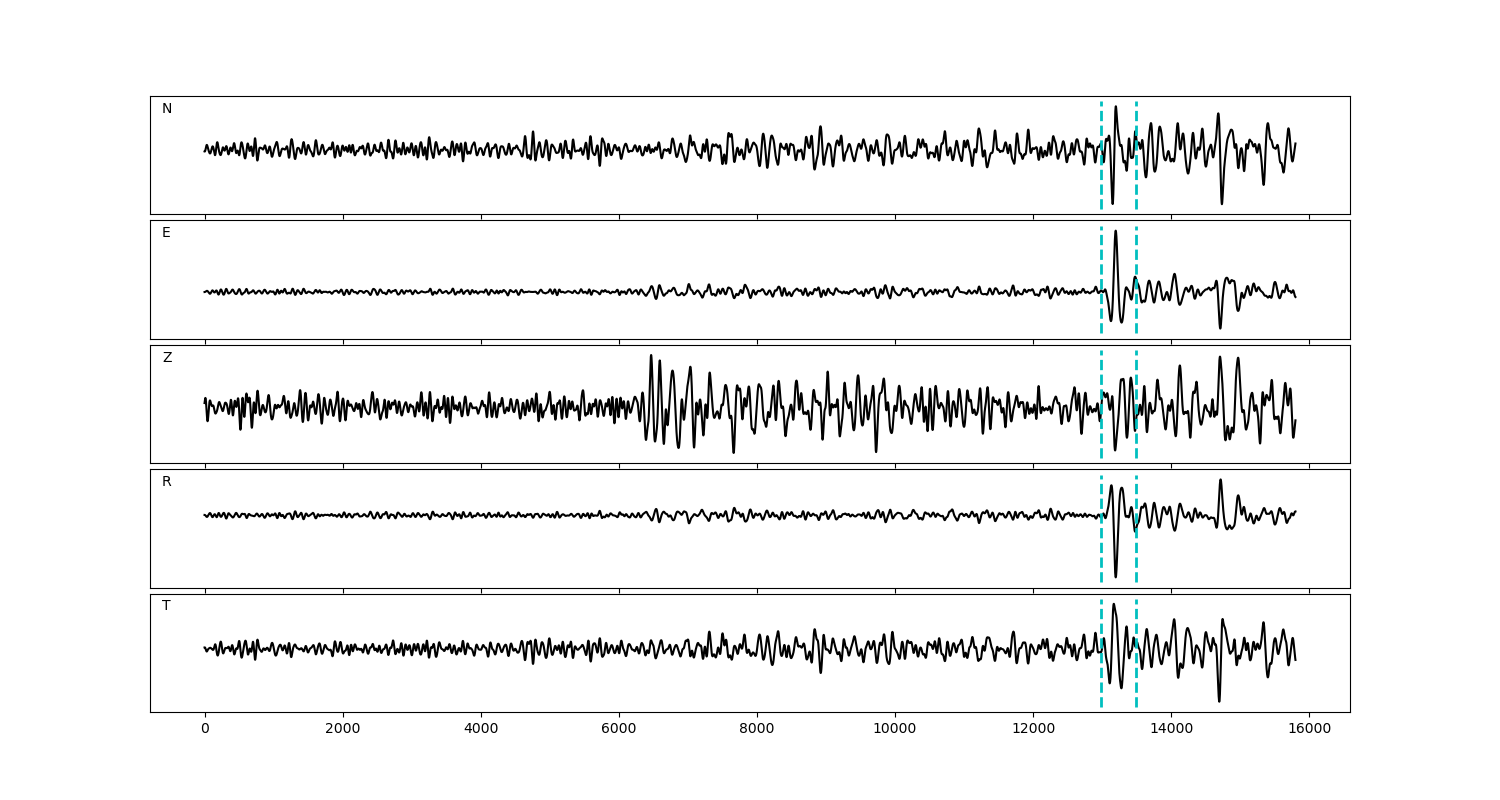
Task: Select the Z panel label
Action: point(167,358)
